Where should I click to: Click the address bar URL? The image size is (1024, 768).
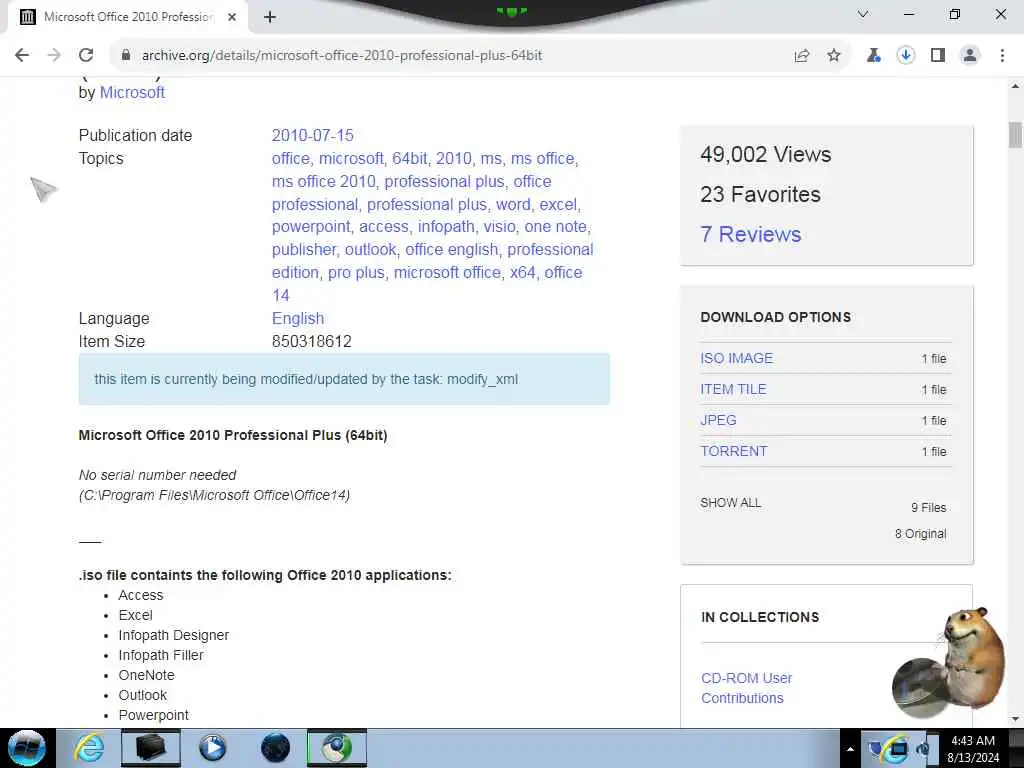(x=342, y=56)
